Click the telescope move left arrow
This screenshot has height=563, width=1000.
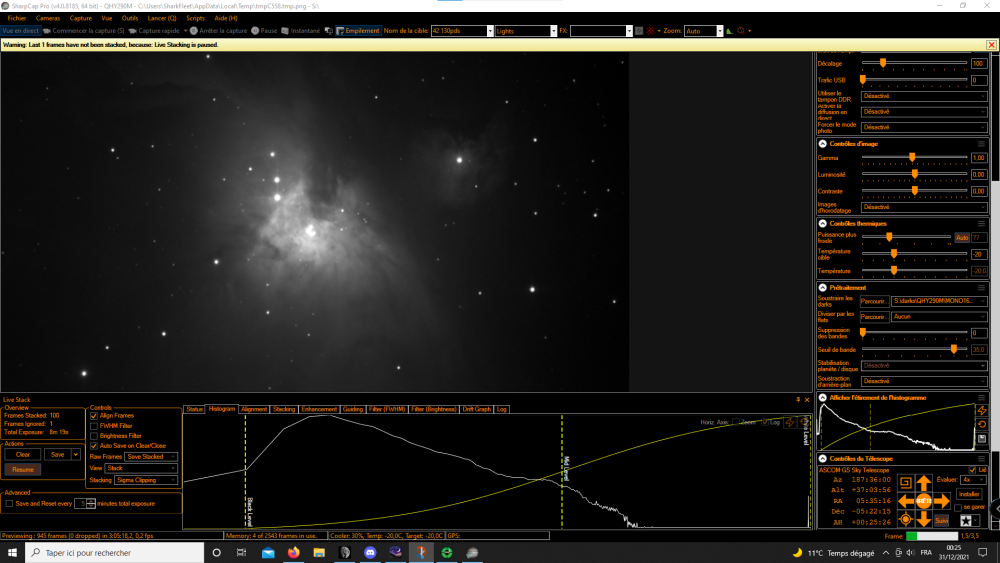[x=906, y=502]
